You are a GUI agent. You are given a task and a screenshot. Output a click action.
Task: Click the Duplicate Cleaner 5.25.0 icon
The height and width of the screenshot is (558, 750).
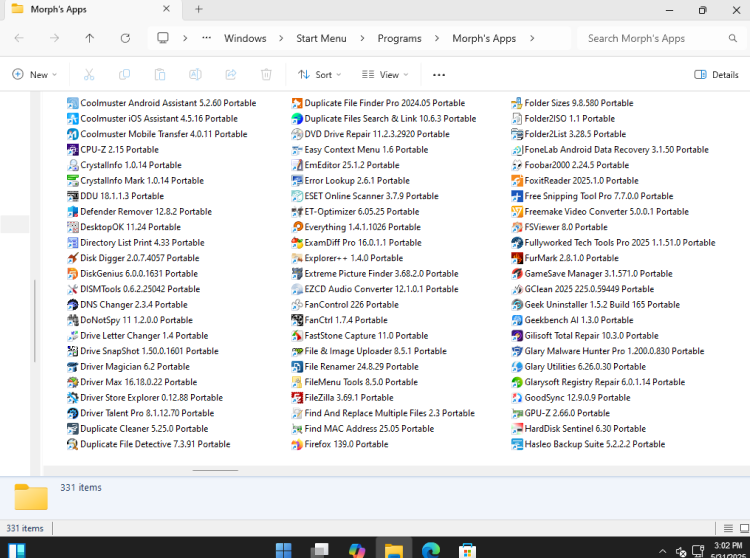[x=72, y=428]
